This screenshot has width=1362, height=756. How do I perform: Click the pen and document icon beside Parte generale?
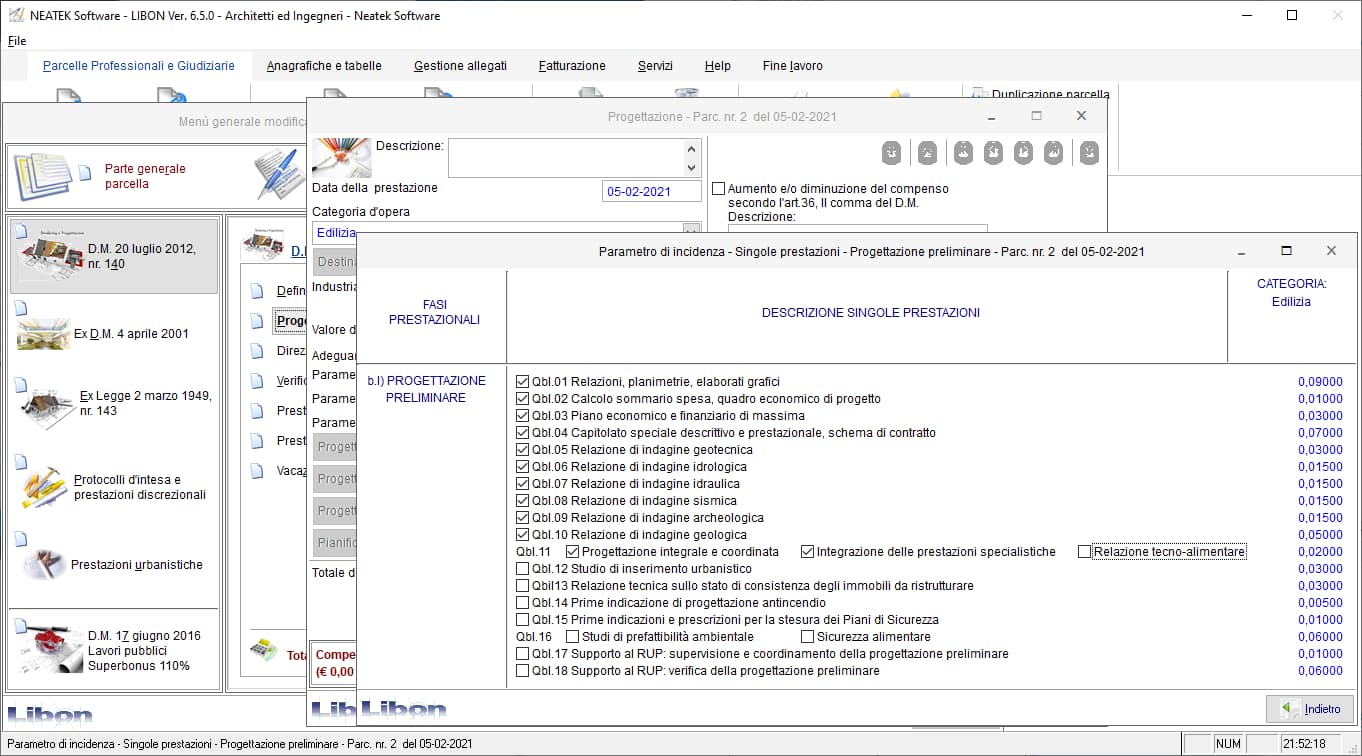[279, 175]
